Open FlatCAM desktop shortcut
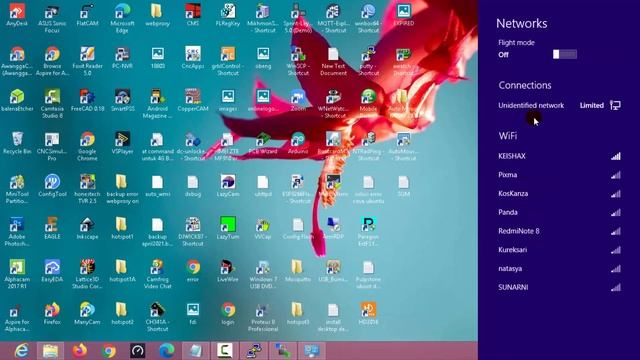 tap(87, 15)
